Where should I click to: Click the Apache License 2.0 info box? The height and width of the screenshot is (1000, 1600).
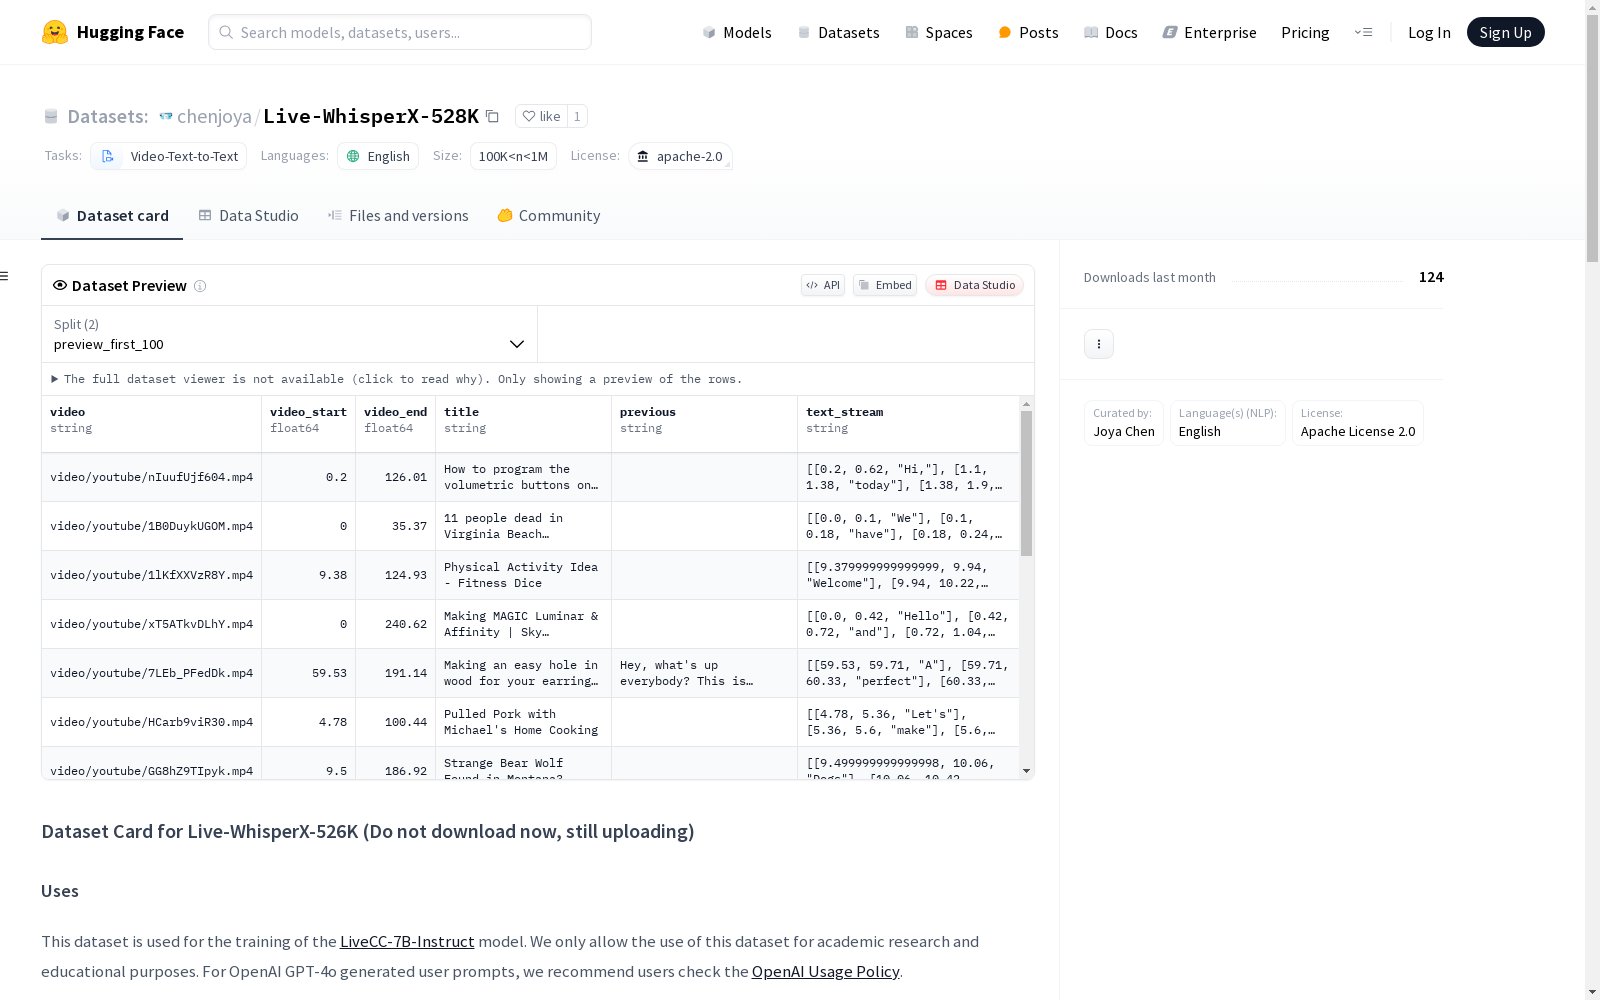[1358, 423]
